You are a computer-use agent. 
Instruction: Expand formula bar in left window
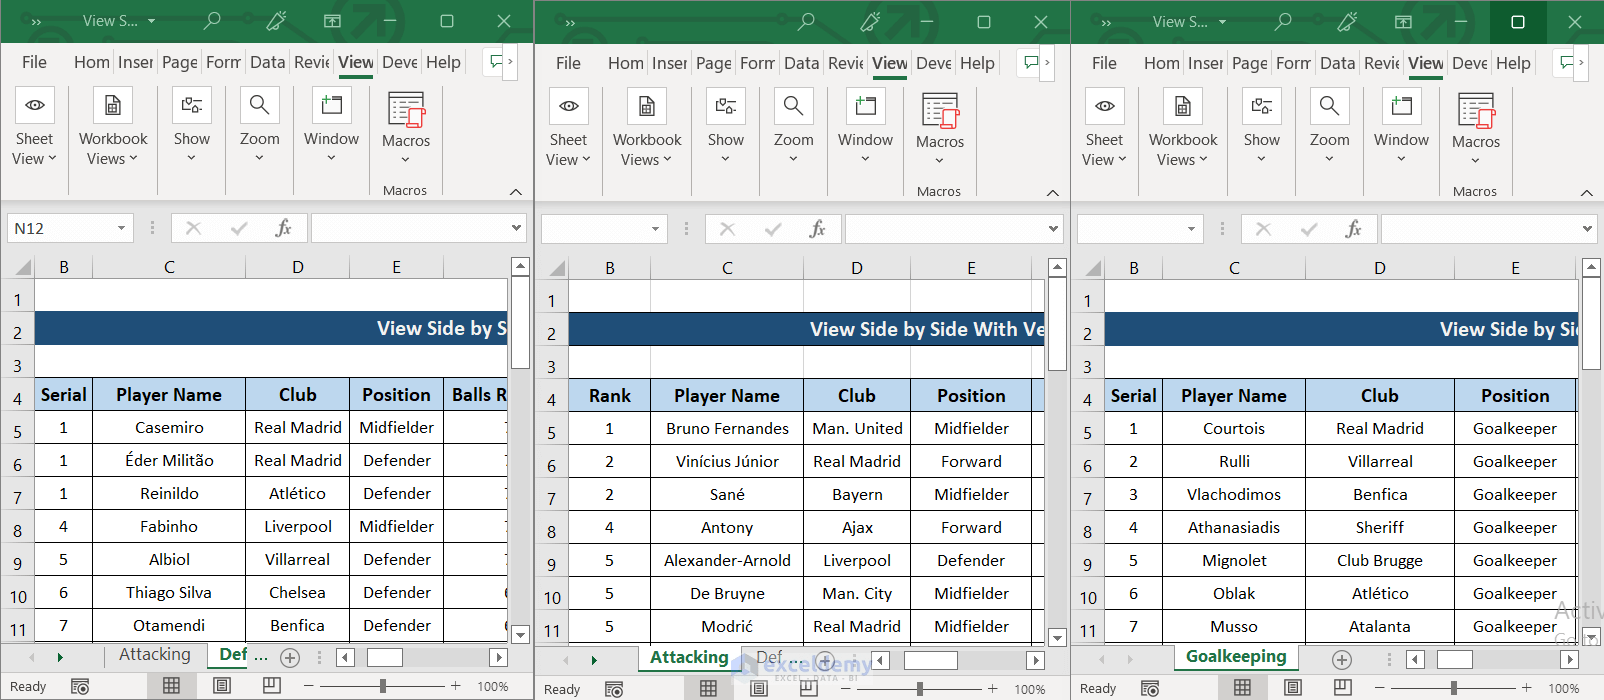pos(516,228)
